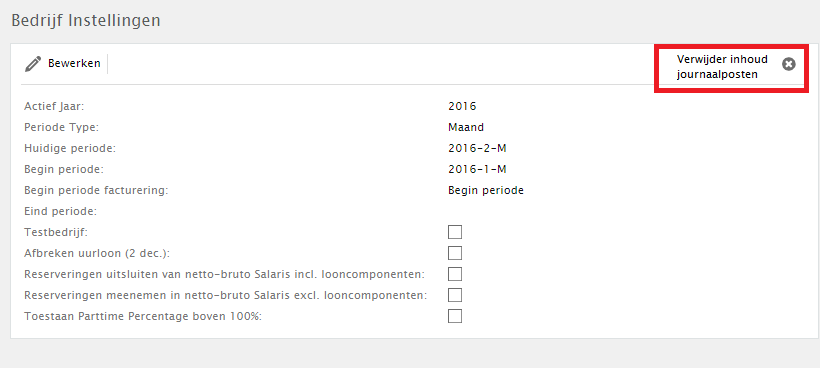This screenshot has width=820, height=368.
Task: Click the Begin periode facturering value
Action: pyautogui.click(x=486, y=190)
